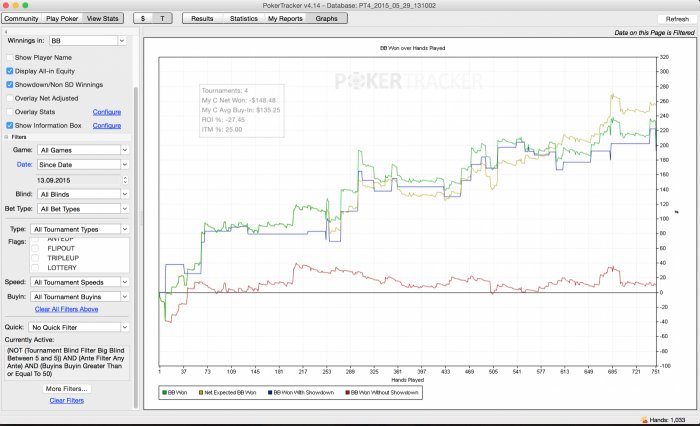Viewport: 700px width, 426px height.
Task: Open the Quick filter dropdown
Action: pos(79,327)
